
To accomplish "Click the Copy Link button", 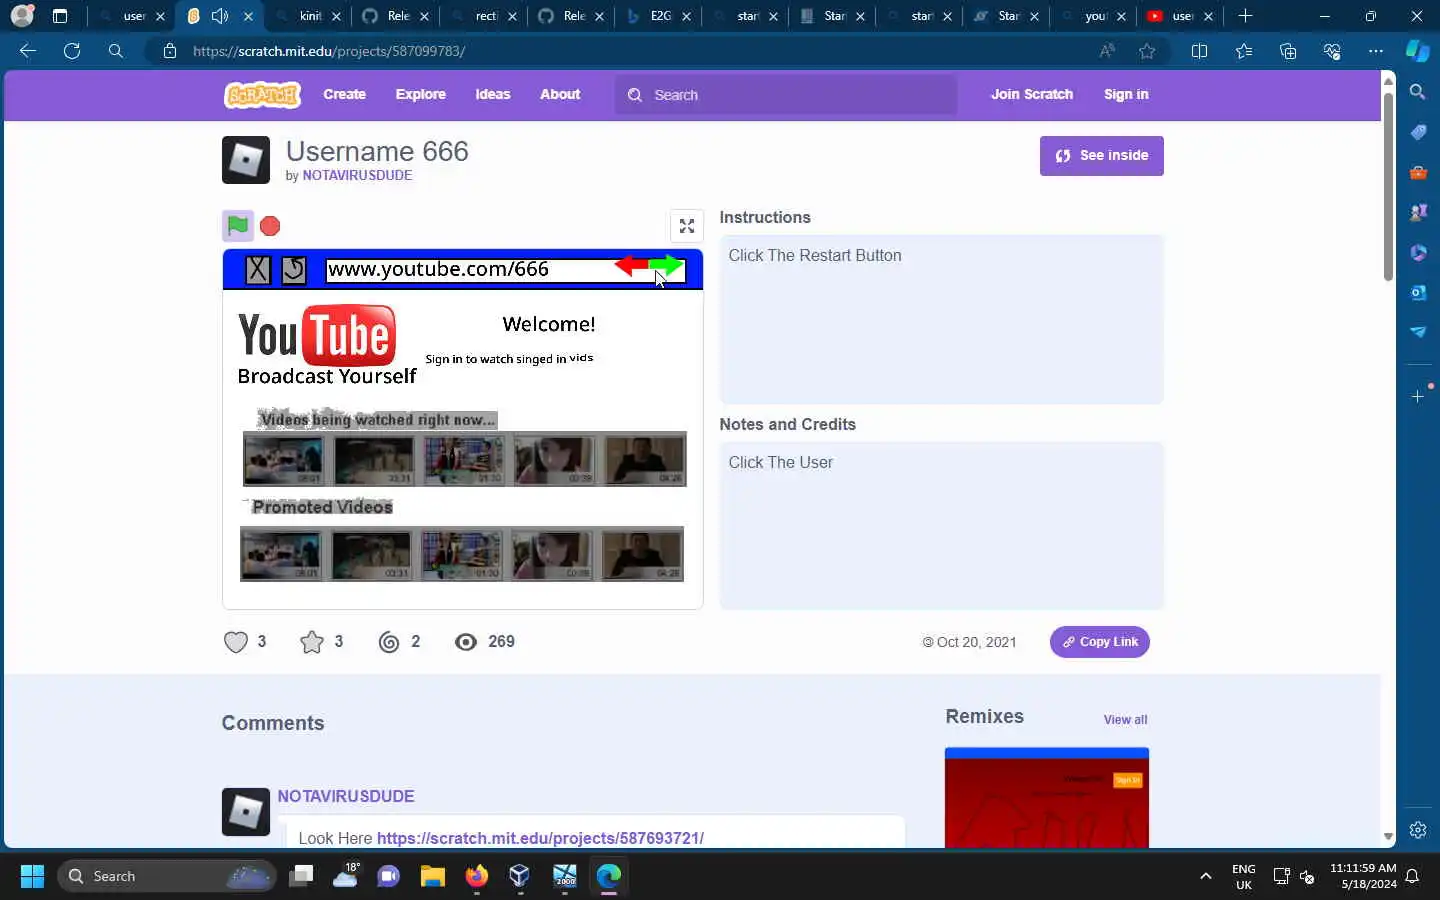I will coord(1100,642).
